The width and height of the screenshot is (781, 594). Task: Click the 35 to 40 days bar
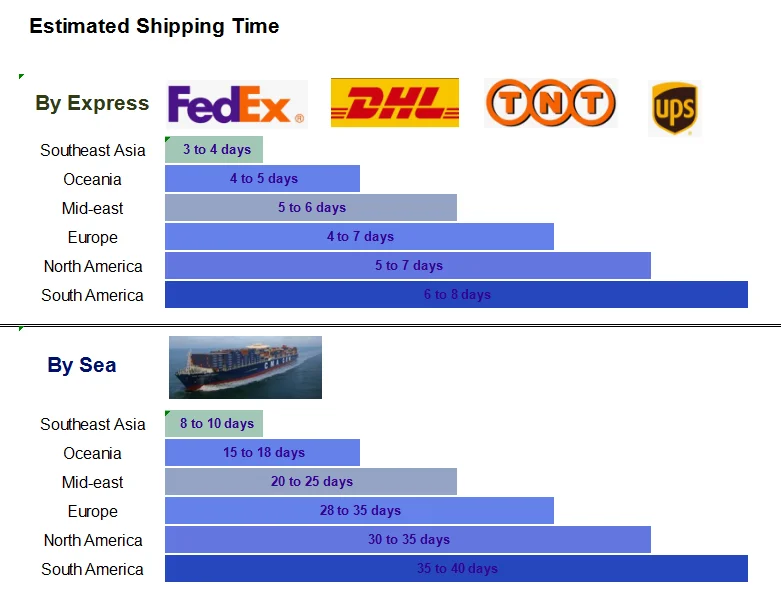[456, 569]
